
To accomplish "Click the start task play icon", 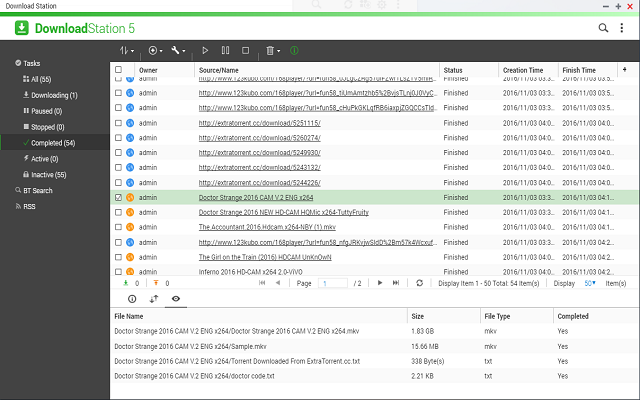I will [205, 49].
